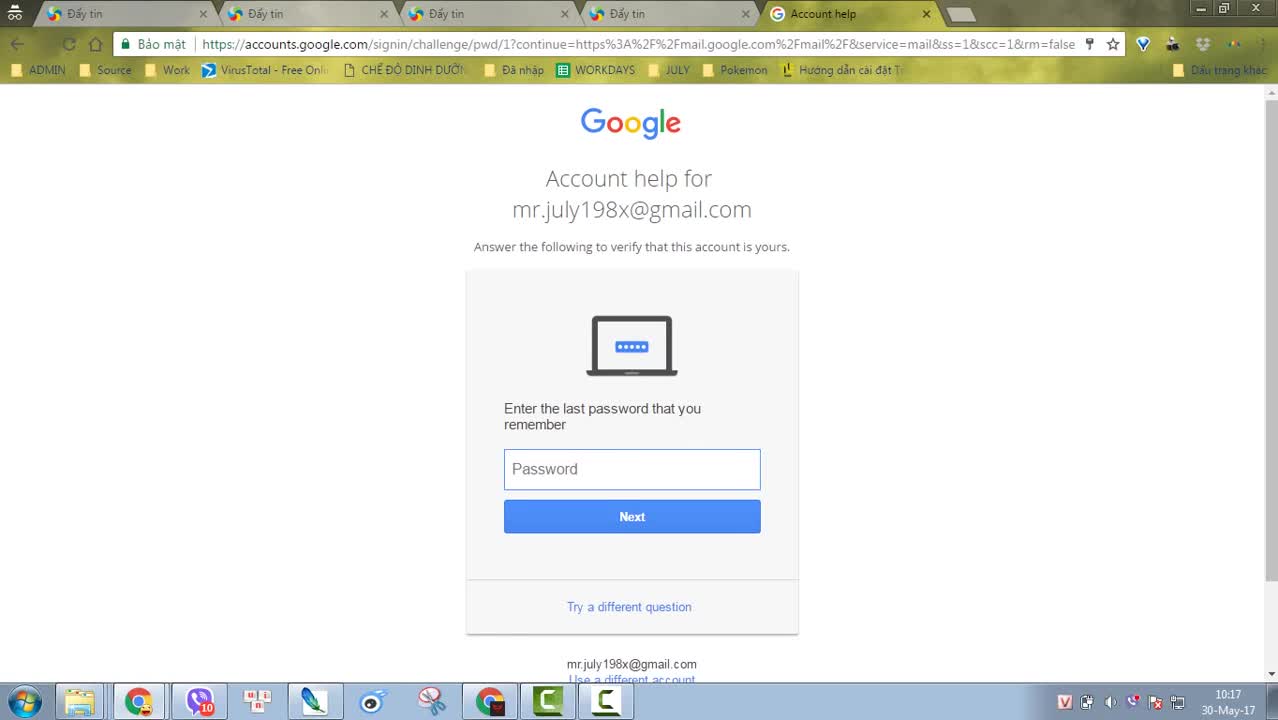The height and width of the screenshot is (720, 1278).
Task: Open the Source bookmark folder
Action: pos(105,70)
